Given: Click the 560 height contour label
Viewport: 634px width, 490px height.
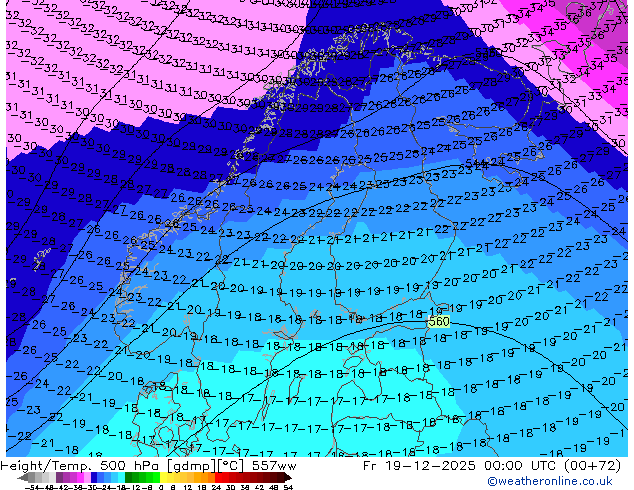Looking at the screenshot, I should point(439,322).
